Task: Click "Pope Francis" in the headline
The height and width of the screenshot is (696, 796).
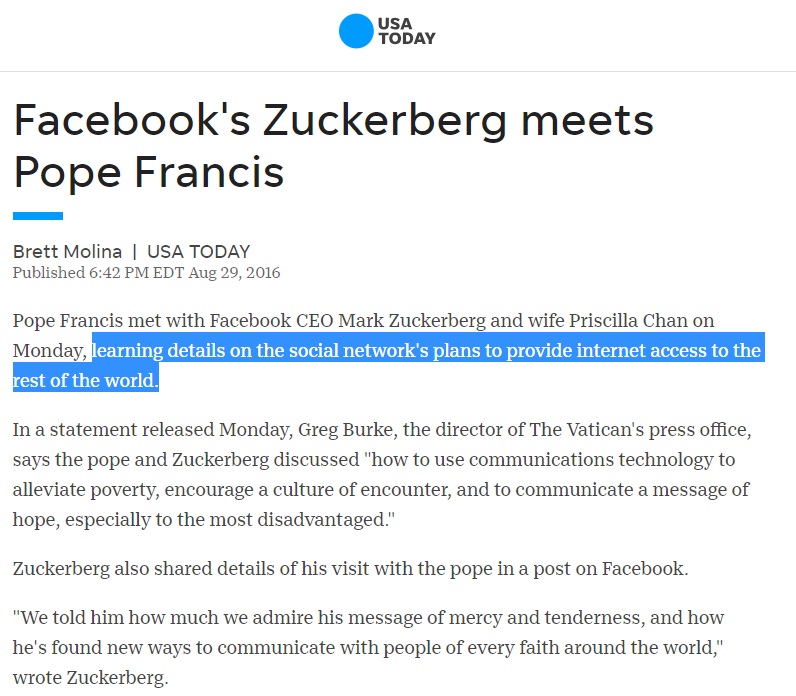Action: tap(148, 172)
